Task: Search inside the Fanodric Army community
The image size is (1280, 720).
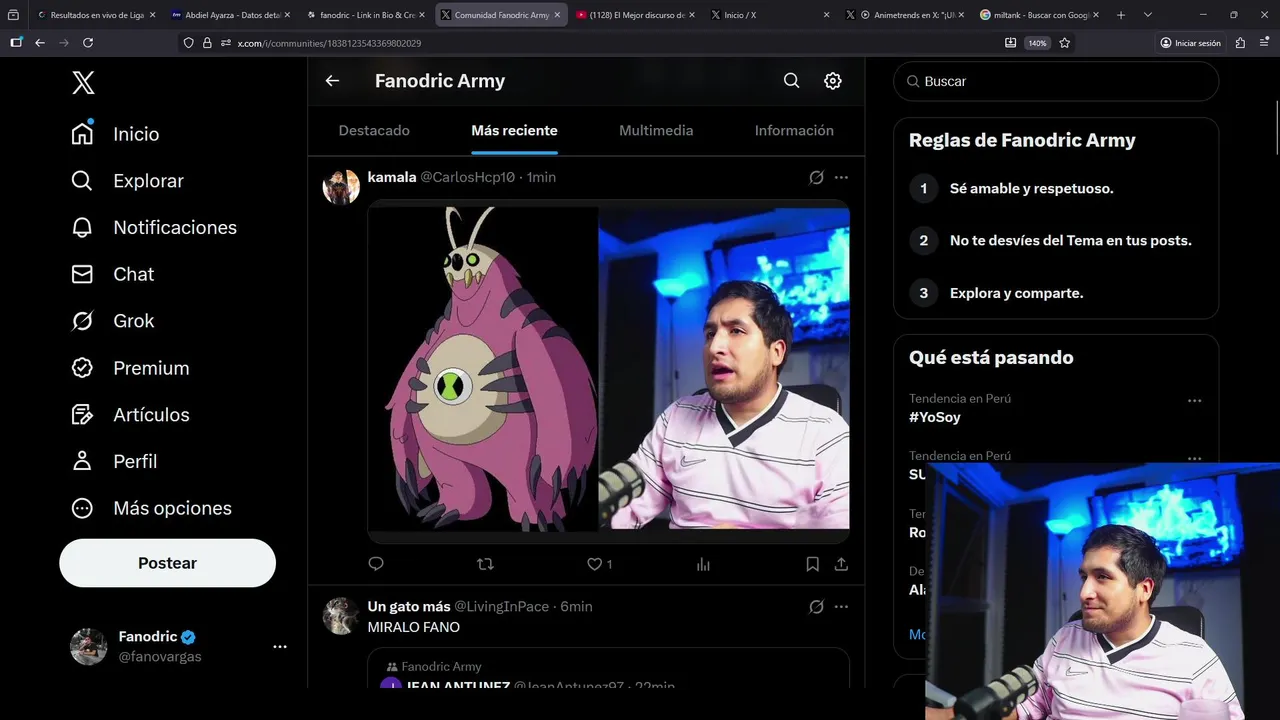Action: pos(791,81)
